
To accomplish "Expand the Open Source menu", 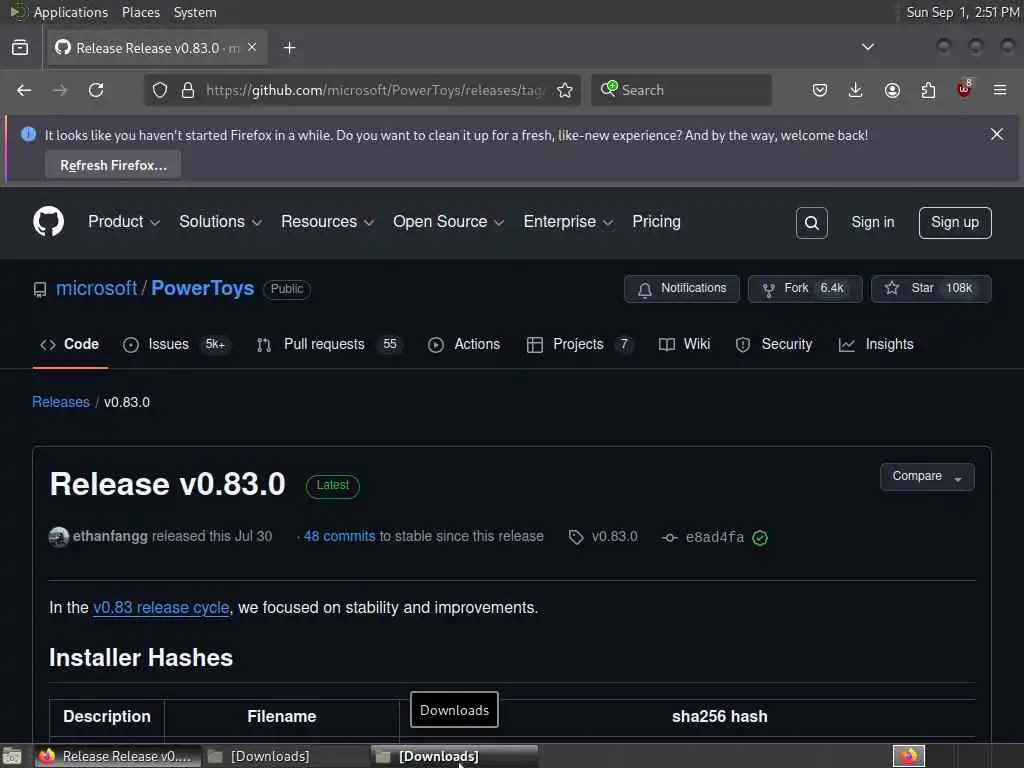I will tap(448, 222).
